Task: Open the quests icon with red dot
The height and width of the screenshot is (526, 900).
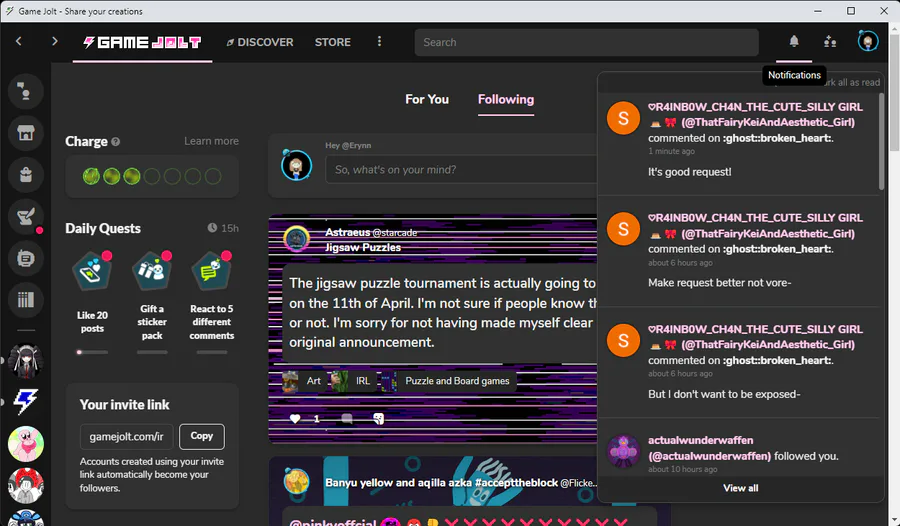Action: click(x=26, y=216)
